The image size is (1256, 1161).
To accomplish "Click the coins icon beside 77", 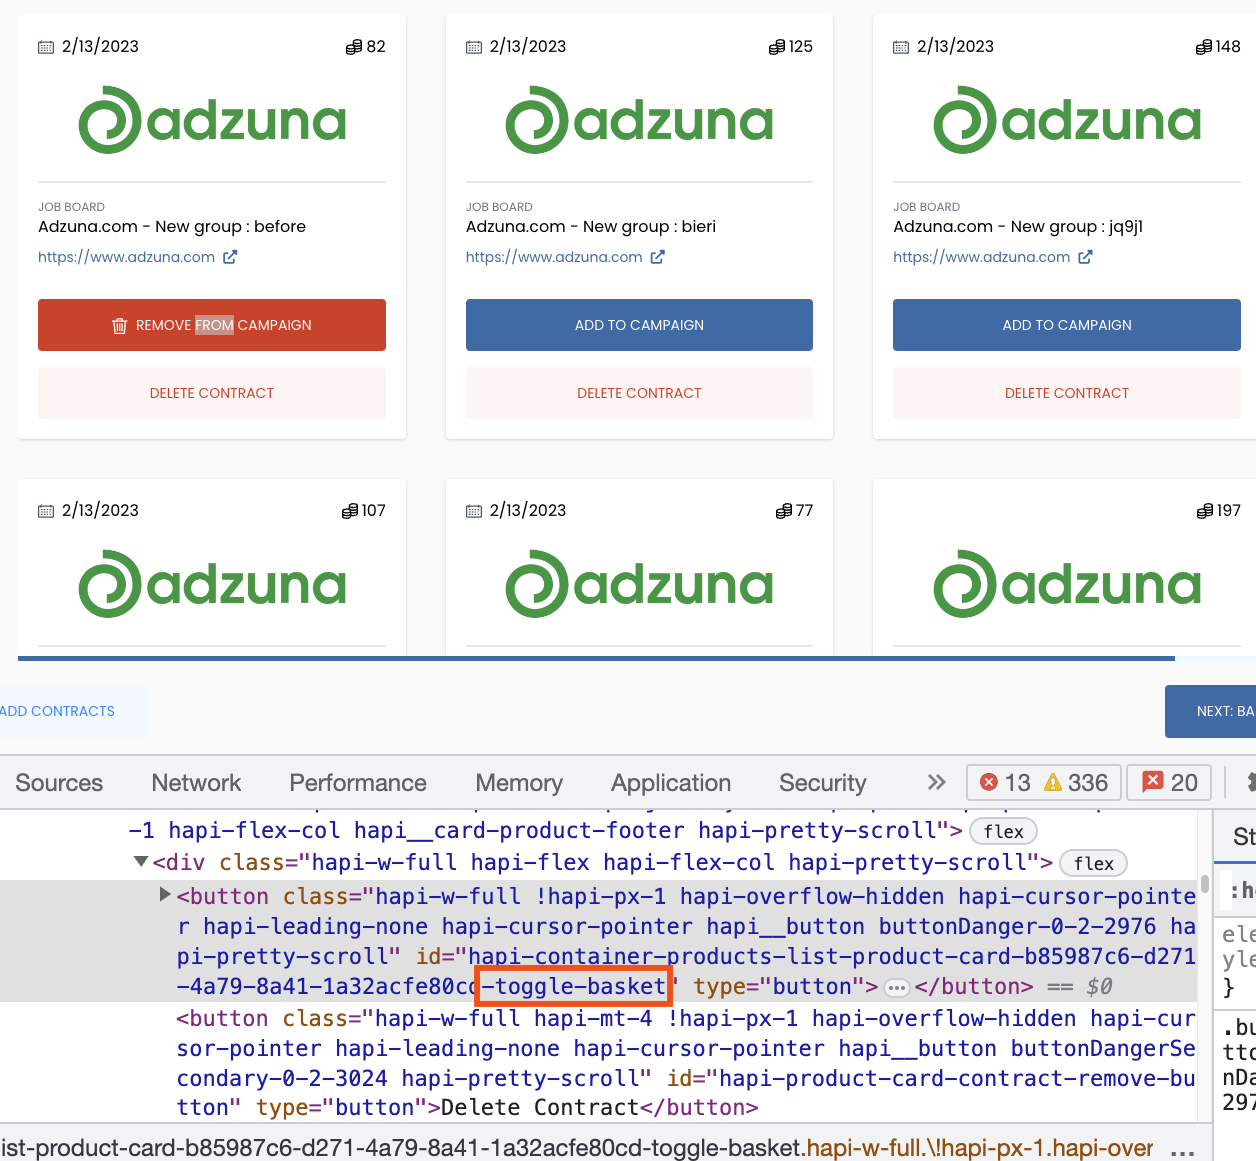I will pyautogui.click(x=784, y=511).
